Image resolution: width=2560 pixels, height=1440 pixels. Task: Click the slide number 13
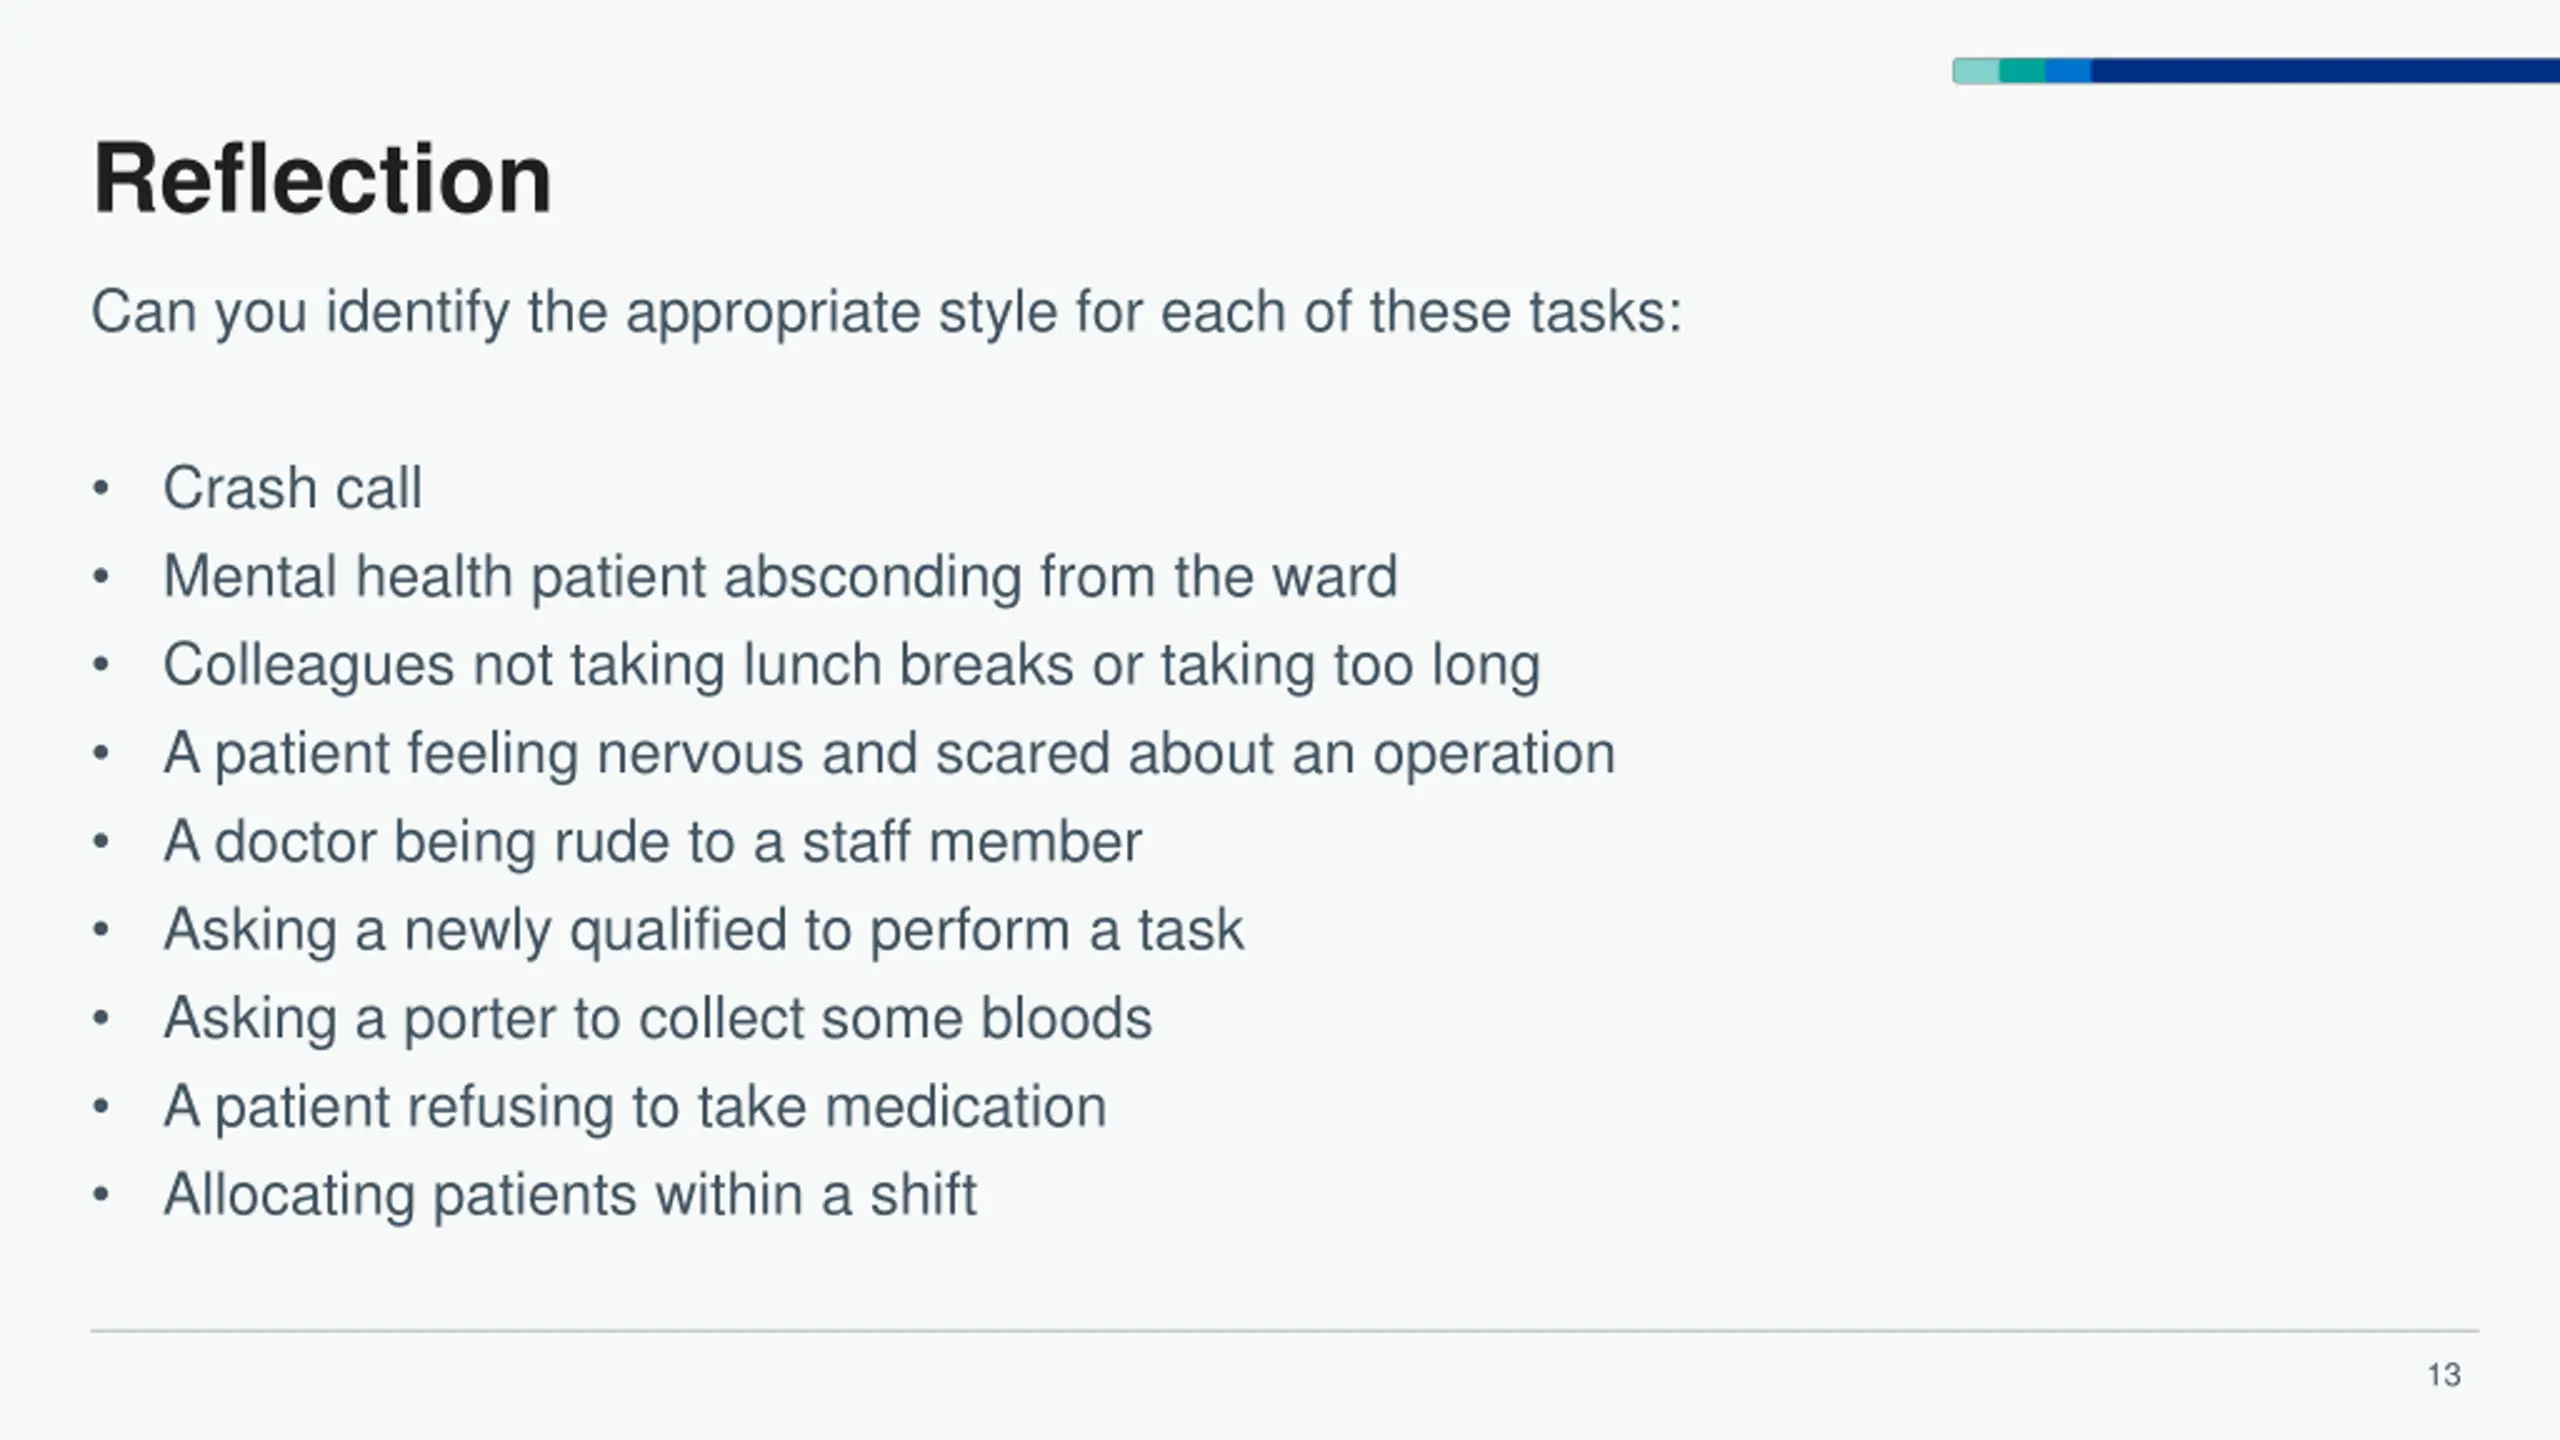pyautogui.click(x=2444, y=1375)
